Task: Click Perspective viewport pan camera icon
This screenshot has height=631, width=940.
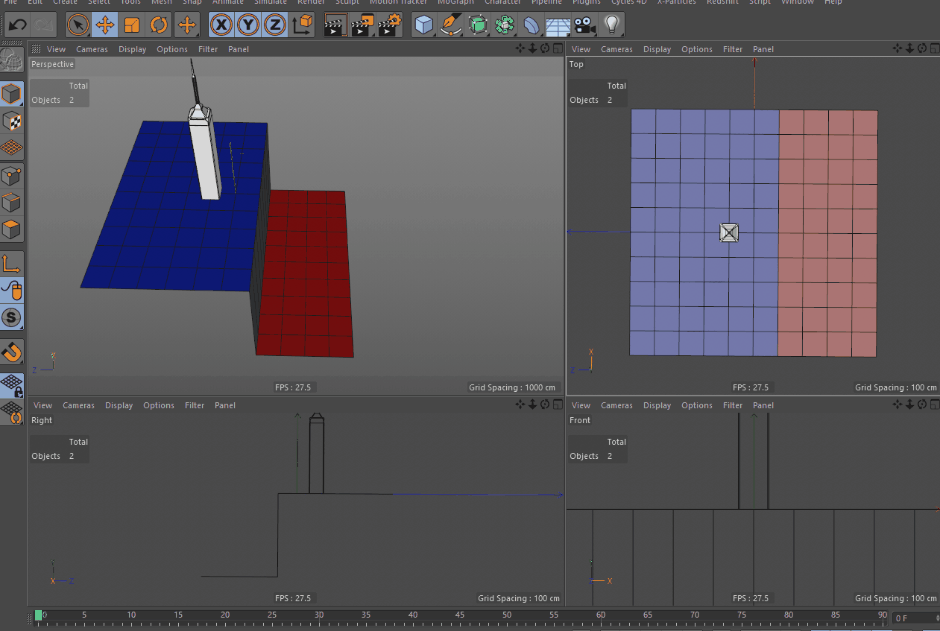Action: click(x=520, y=49)
